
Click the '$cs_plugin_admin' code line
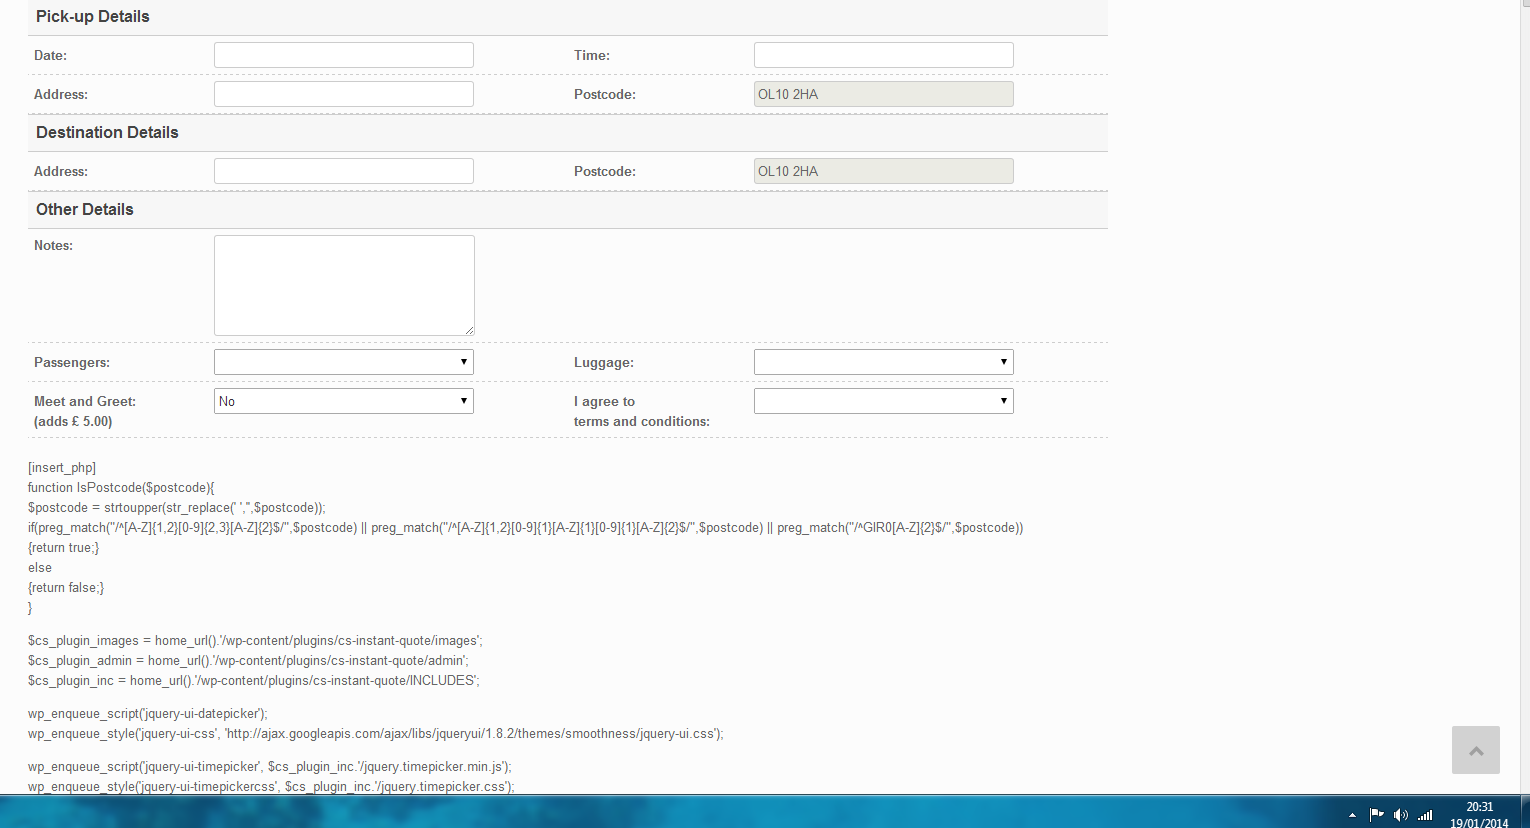click(248, 661)
